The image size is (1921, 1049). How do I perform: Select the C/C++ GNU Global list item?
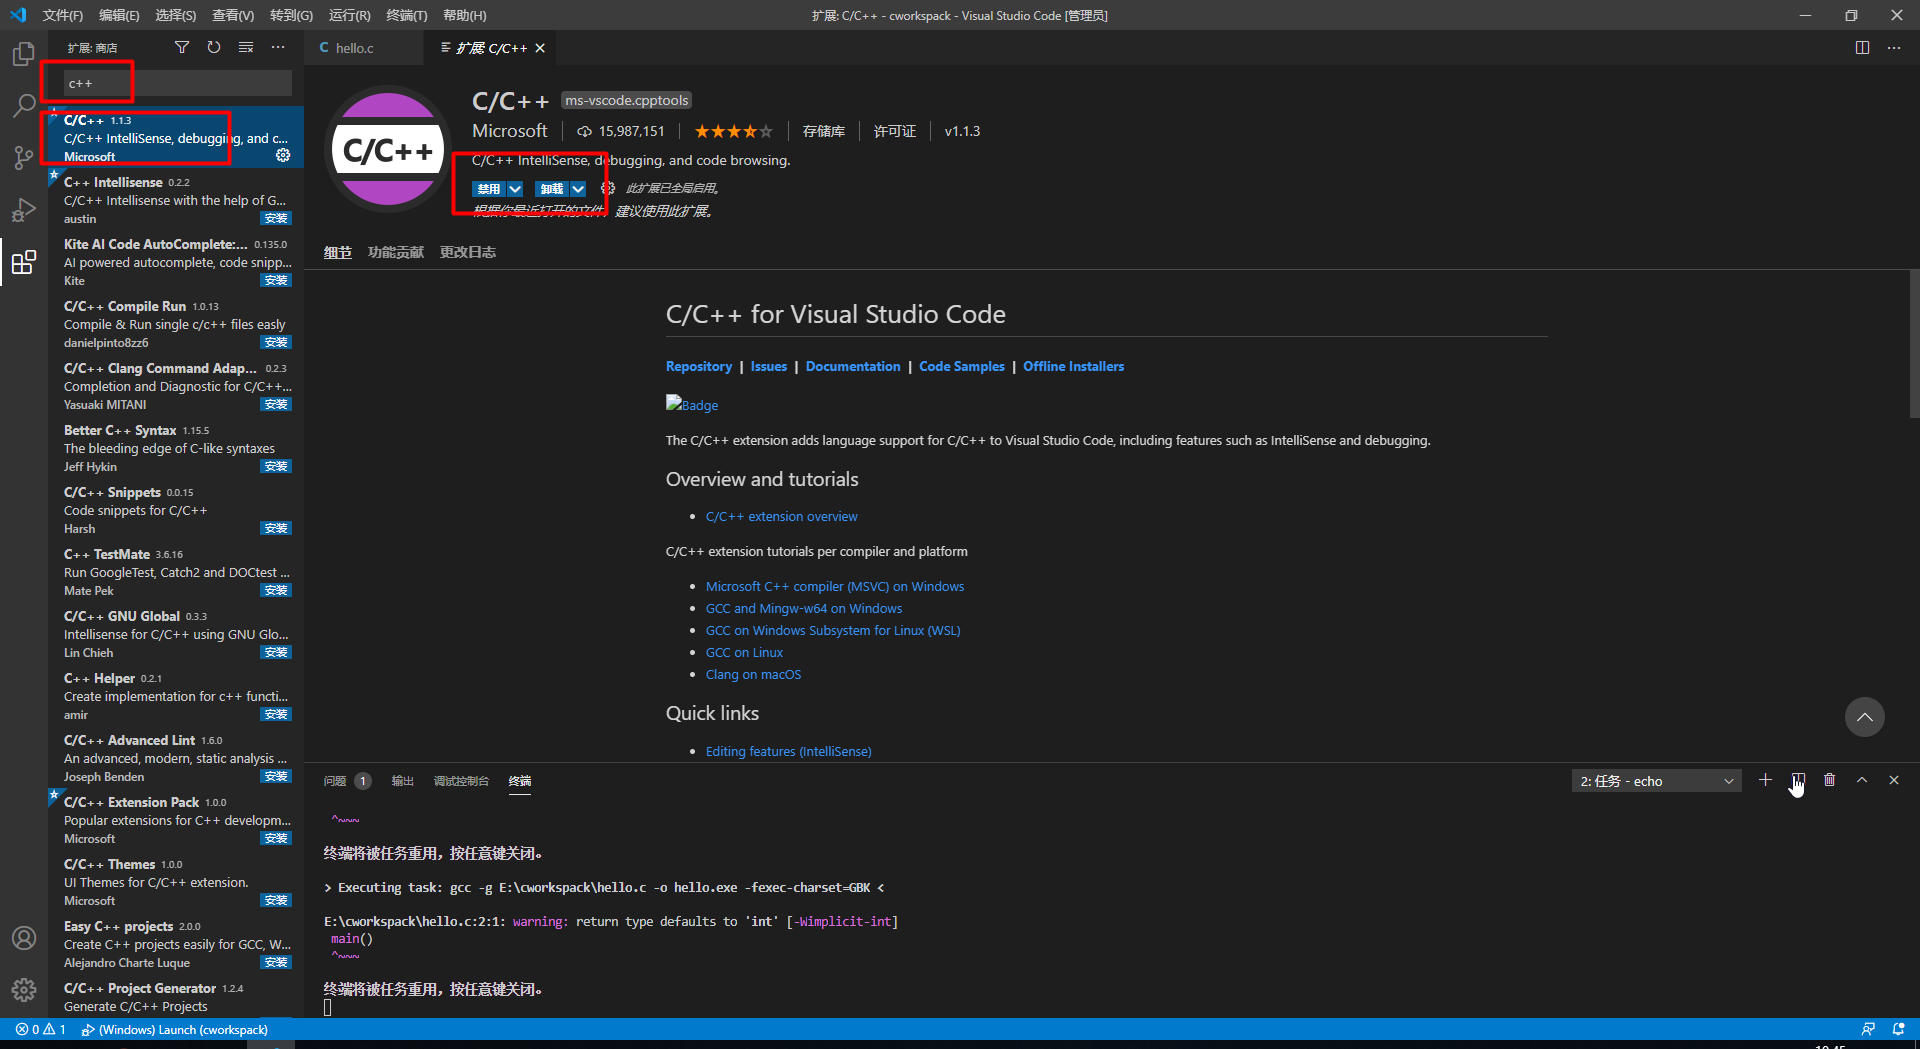click(x=177, y=634)
